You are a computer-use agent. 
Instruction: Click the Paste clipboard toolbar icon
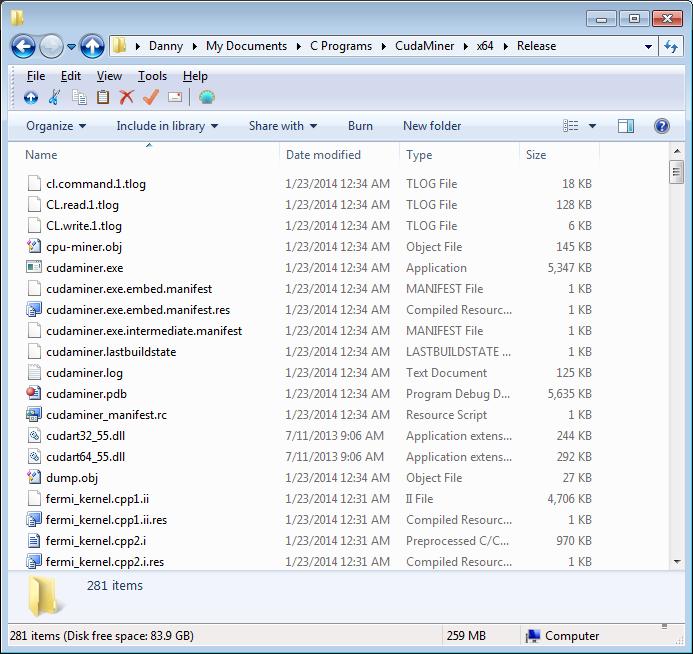point(103,97)
